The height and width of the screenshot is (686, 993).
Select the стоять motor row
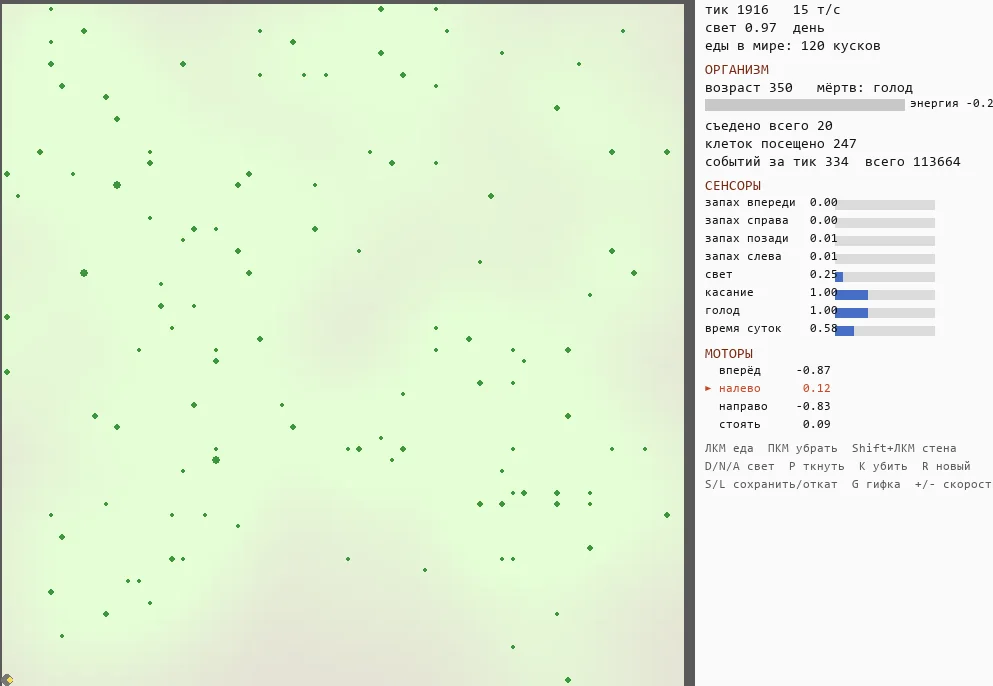775,424
